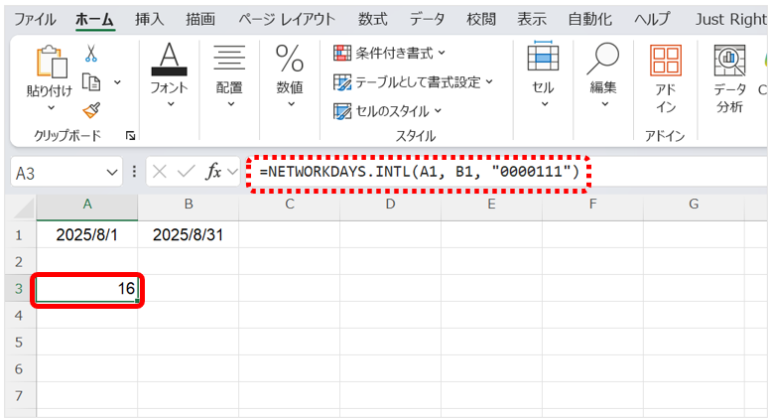Expand the 配置 dropdown chevron
The height and width of the screenshot is (418, 770).
[231, 104]
